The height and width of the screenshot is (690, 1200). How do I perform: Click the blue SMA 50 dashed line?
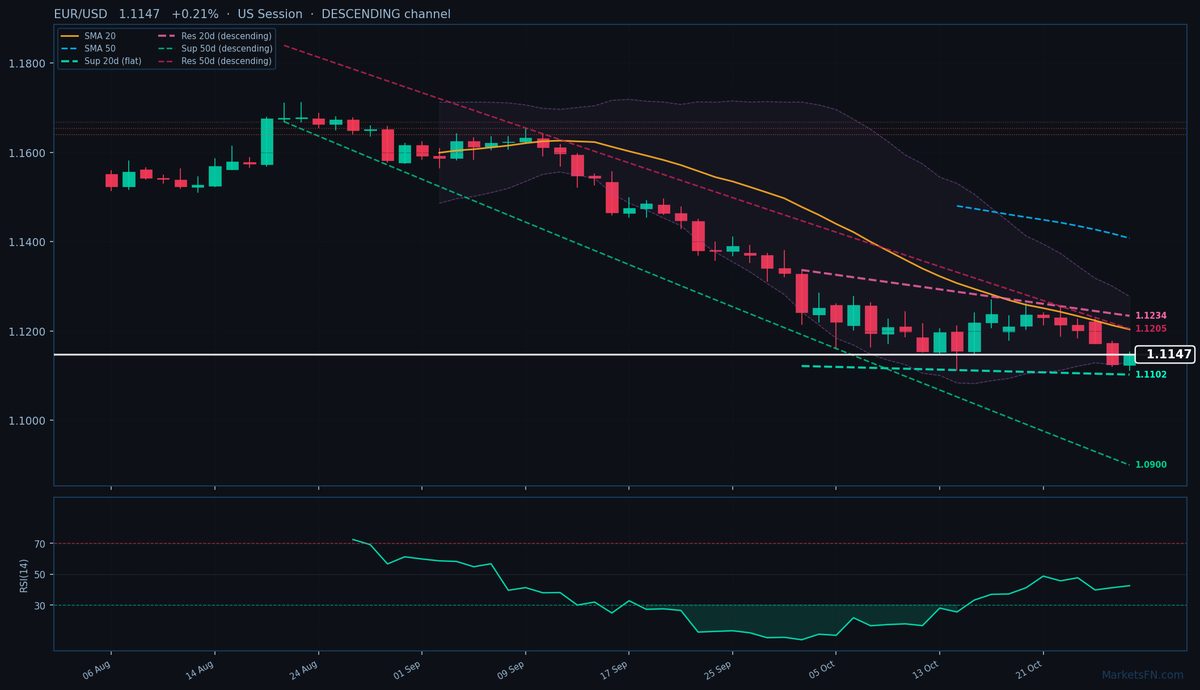click(1043, 220)
